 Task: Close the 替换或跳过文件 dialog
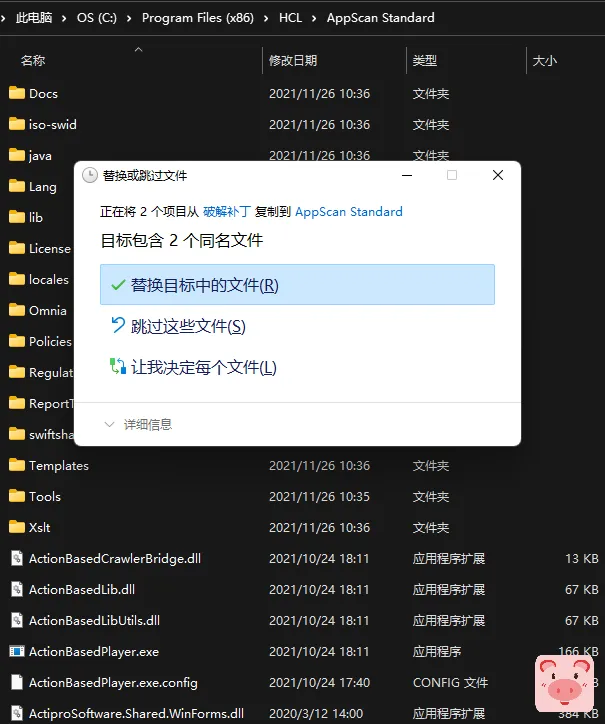[498, 175]
